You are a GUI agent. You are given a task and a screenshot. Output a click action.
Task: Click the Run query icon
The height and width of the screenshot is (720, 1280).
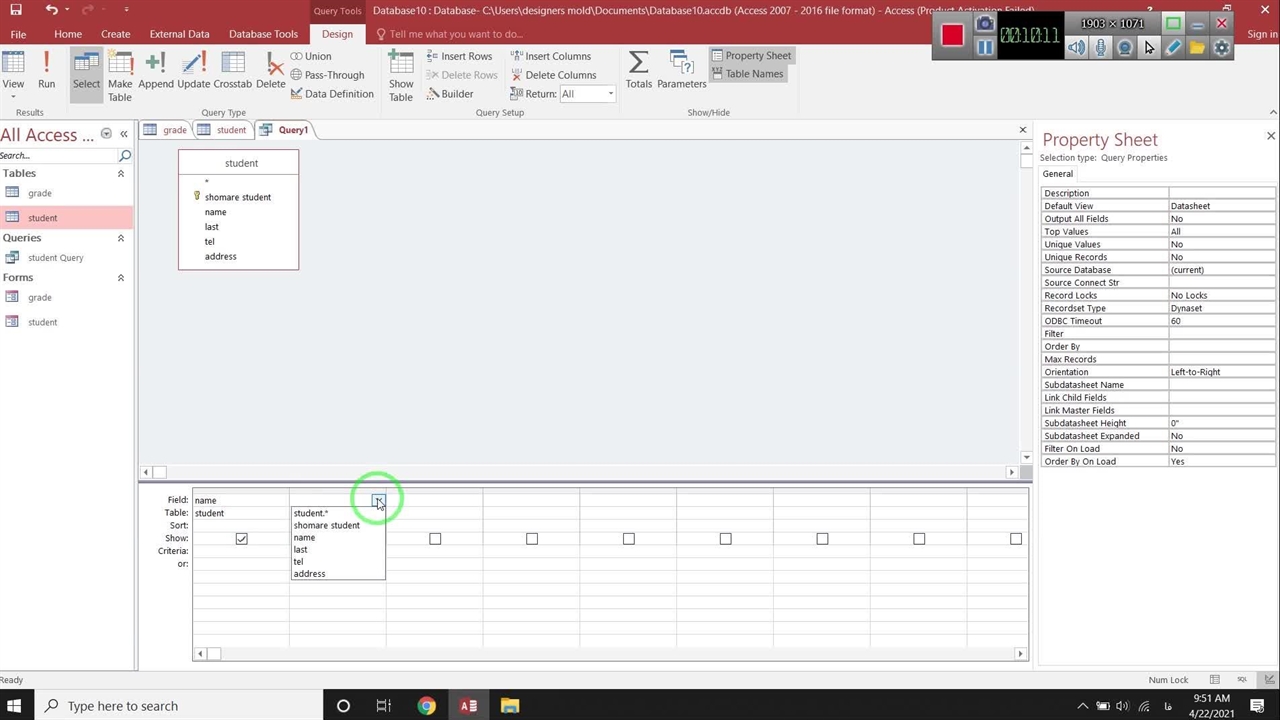(x=46, y=70)
